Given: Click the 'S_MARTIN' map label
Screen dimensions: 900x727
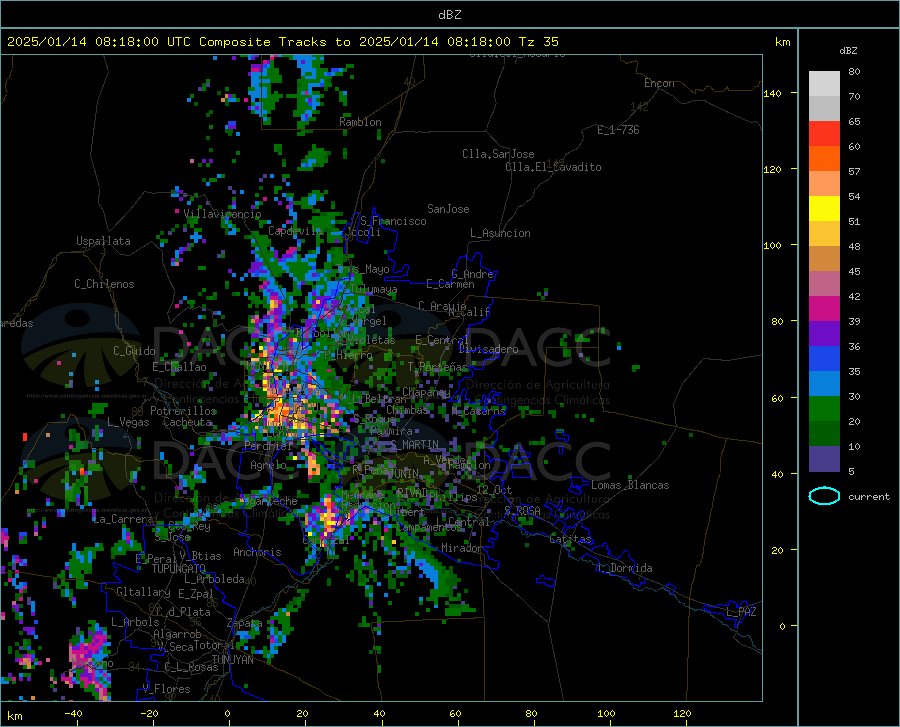Looking at the screenshot, I should click(415, 445).
